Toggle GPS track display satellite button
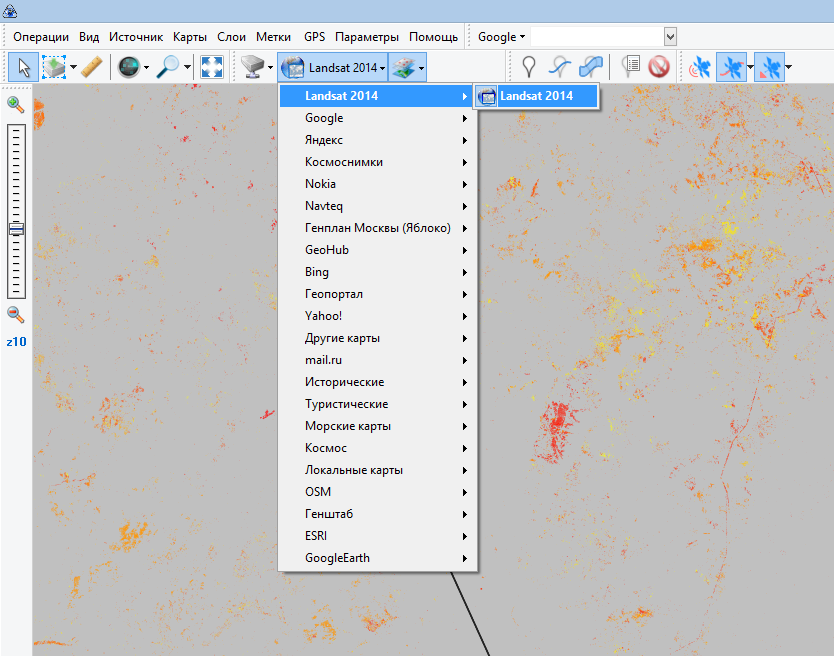The height and width of the screenshot is (656, 834). [732, 67]
